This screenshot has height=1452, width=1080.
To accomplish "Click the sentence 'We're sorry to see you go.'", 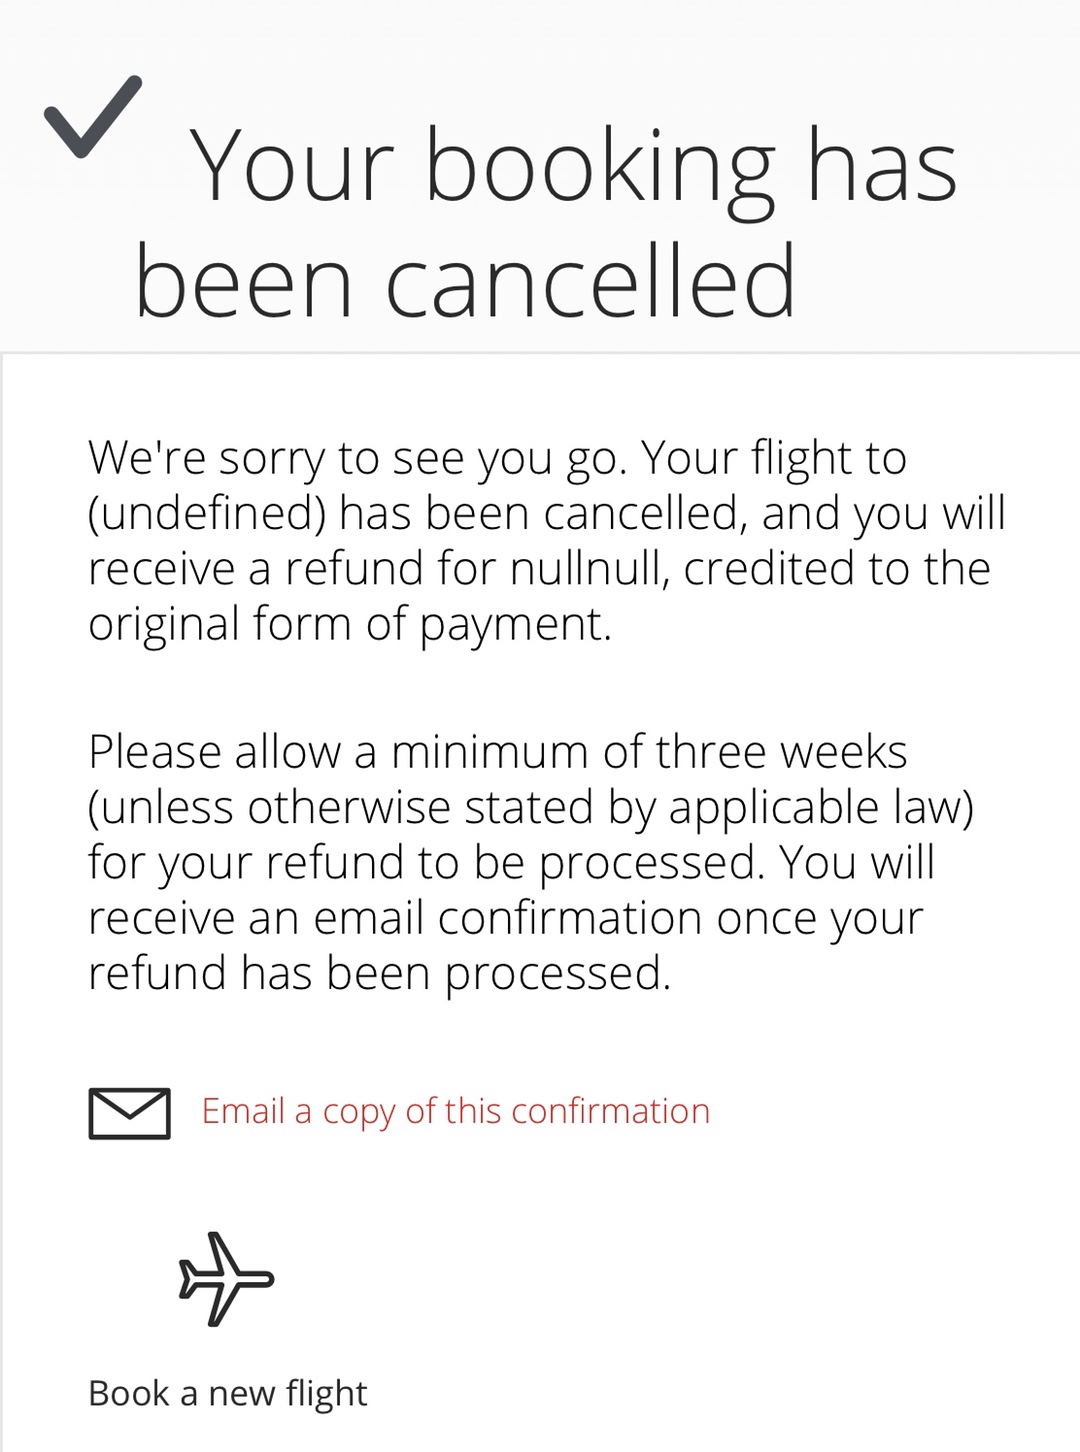I will coord(357,458).
